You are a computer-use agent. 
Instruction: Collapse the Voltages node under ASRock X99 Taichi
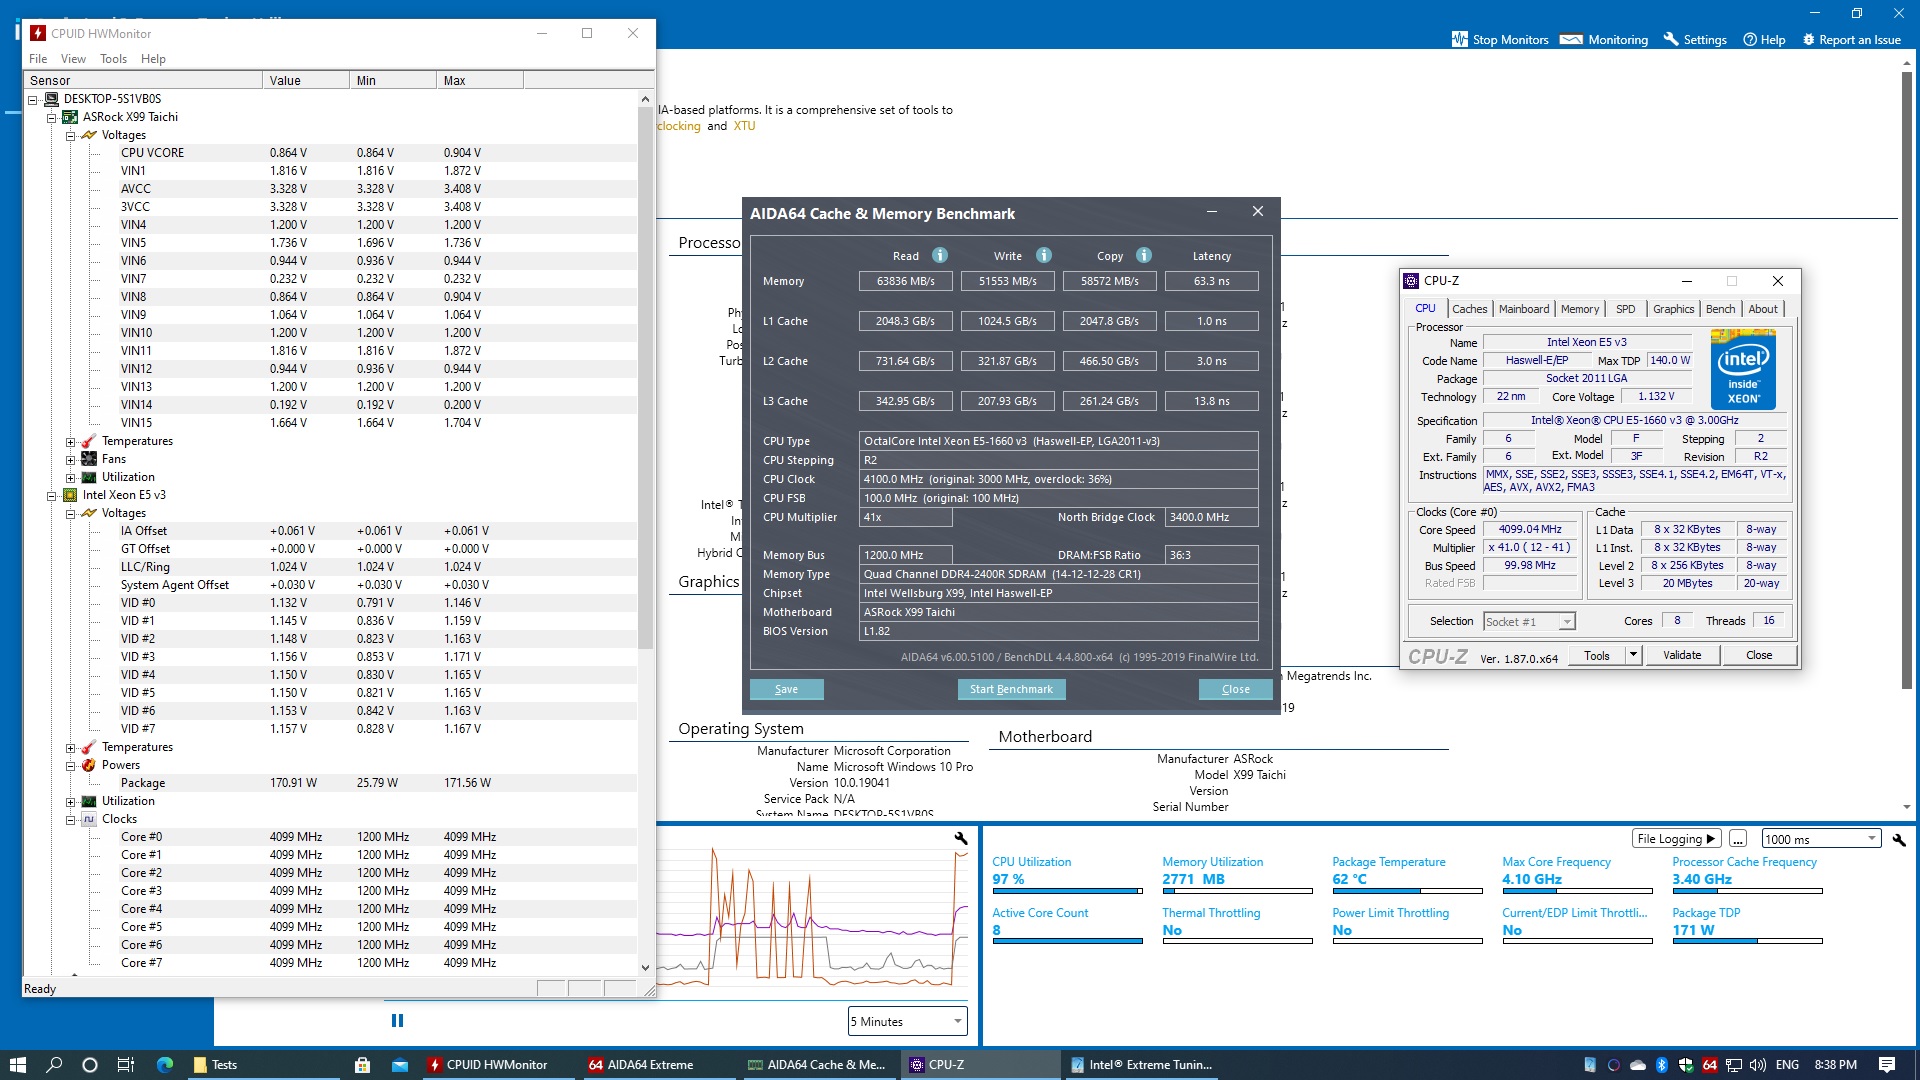point(70,135)
